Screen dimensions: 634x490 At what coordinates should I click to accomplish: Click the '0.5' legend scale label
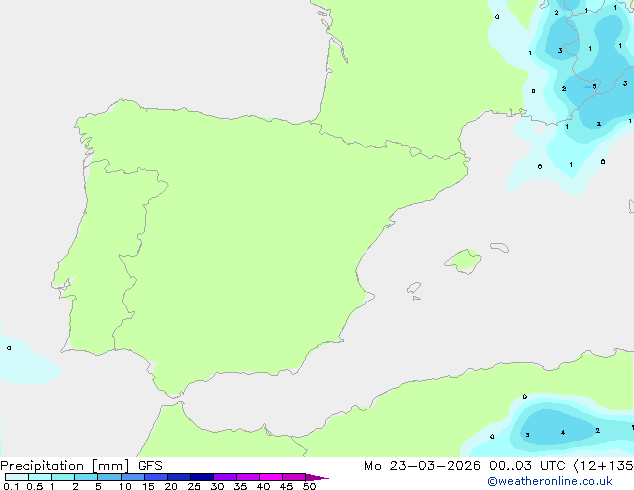(x=35, y=486)
